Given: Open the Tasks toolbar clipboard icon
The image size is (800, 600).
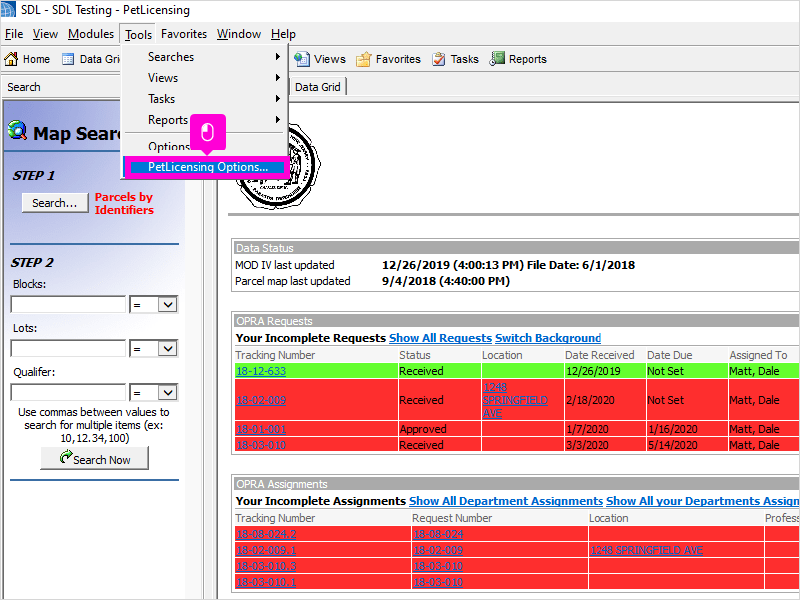Looking at the screenshot, I should tap(438, 59).
